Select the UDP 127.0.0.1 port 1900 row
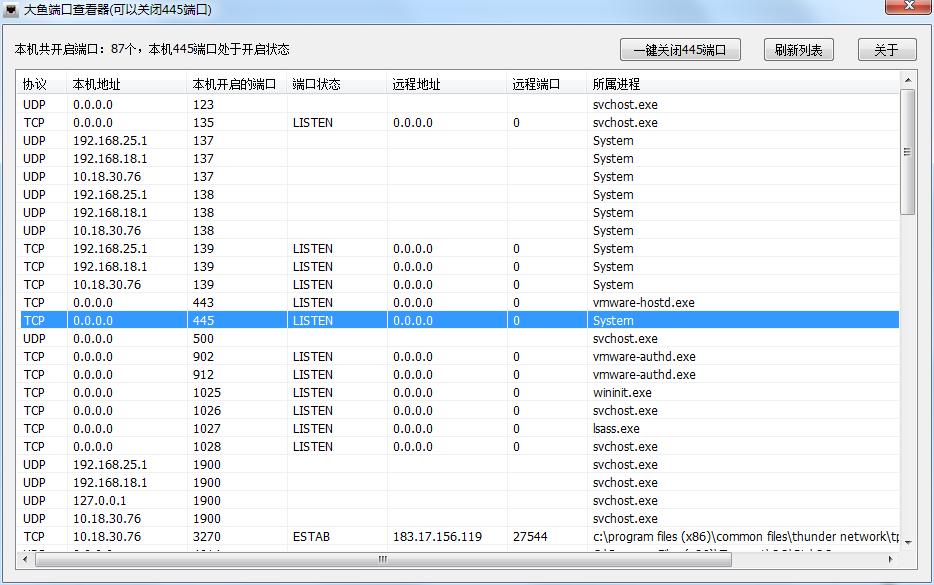934x585 pixels. click(x=300, y=500)
